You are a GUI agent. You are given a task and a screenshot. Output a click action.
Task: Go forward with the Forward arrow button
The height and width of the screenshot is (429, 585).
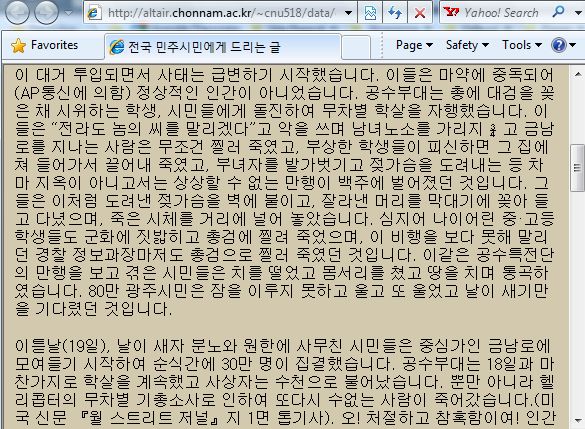point(47,12)
